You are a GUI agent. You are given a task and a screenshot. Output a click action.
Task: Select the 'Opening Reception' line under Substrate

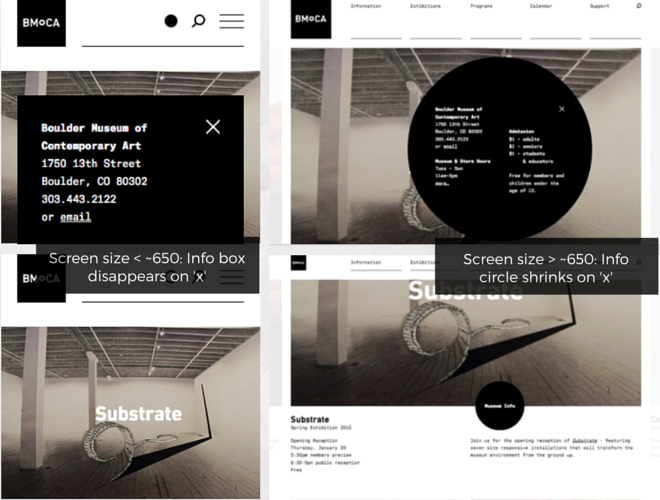coord(314,441)
